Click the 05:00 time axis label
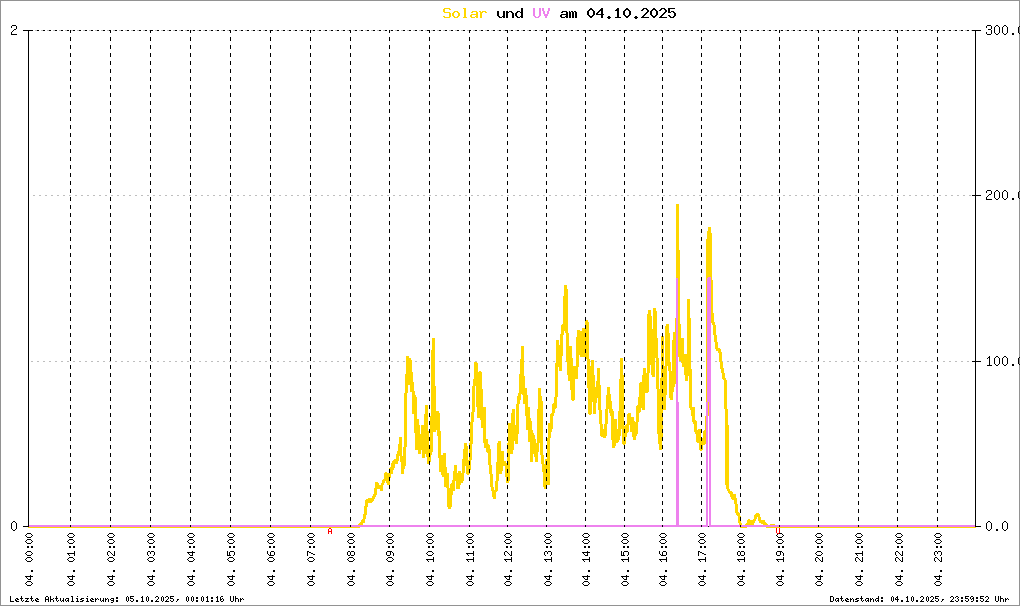 pyautogui.click(x=231, y=559)
